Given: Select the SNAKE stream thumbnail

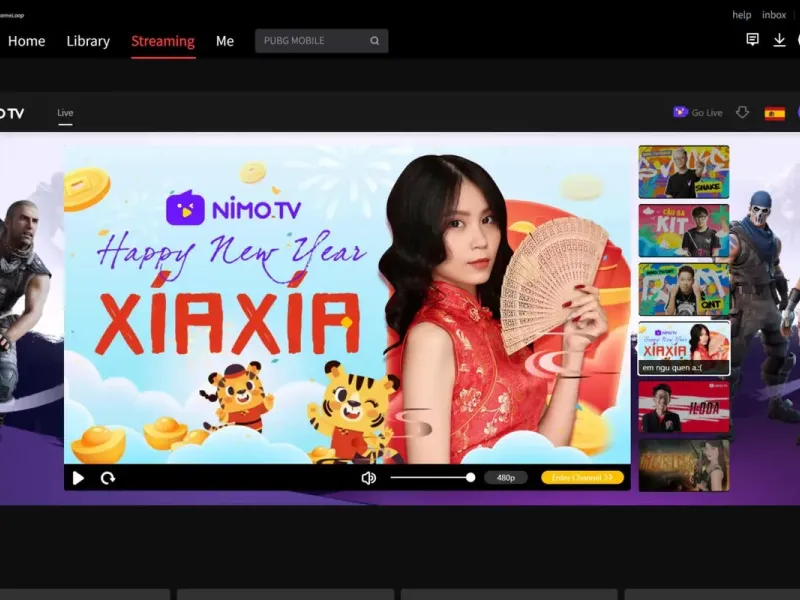Looking at the screenshot, I should 684,172.
